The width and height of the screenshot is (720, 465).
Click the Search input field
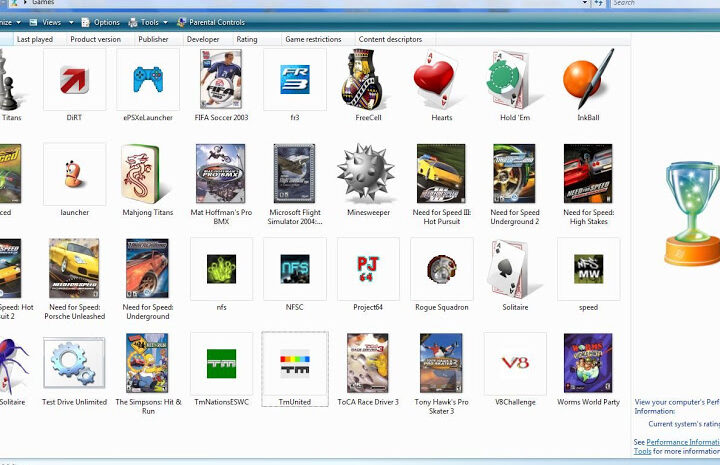point(665,3)
